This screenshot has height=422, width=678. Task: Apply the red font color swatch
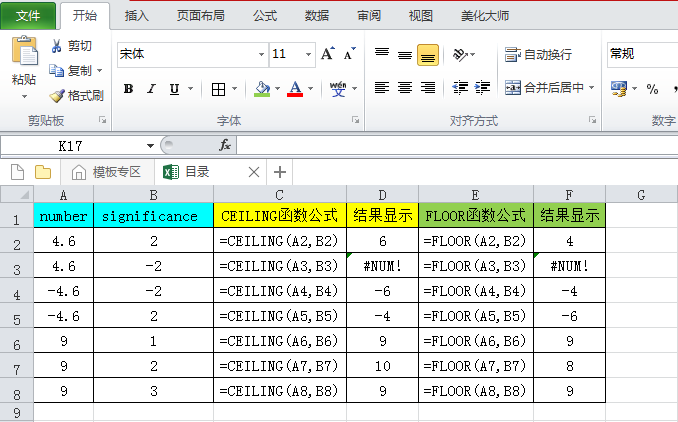[x=295, y=89]
